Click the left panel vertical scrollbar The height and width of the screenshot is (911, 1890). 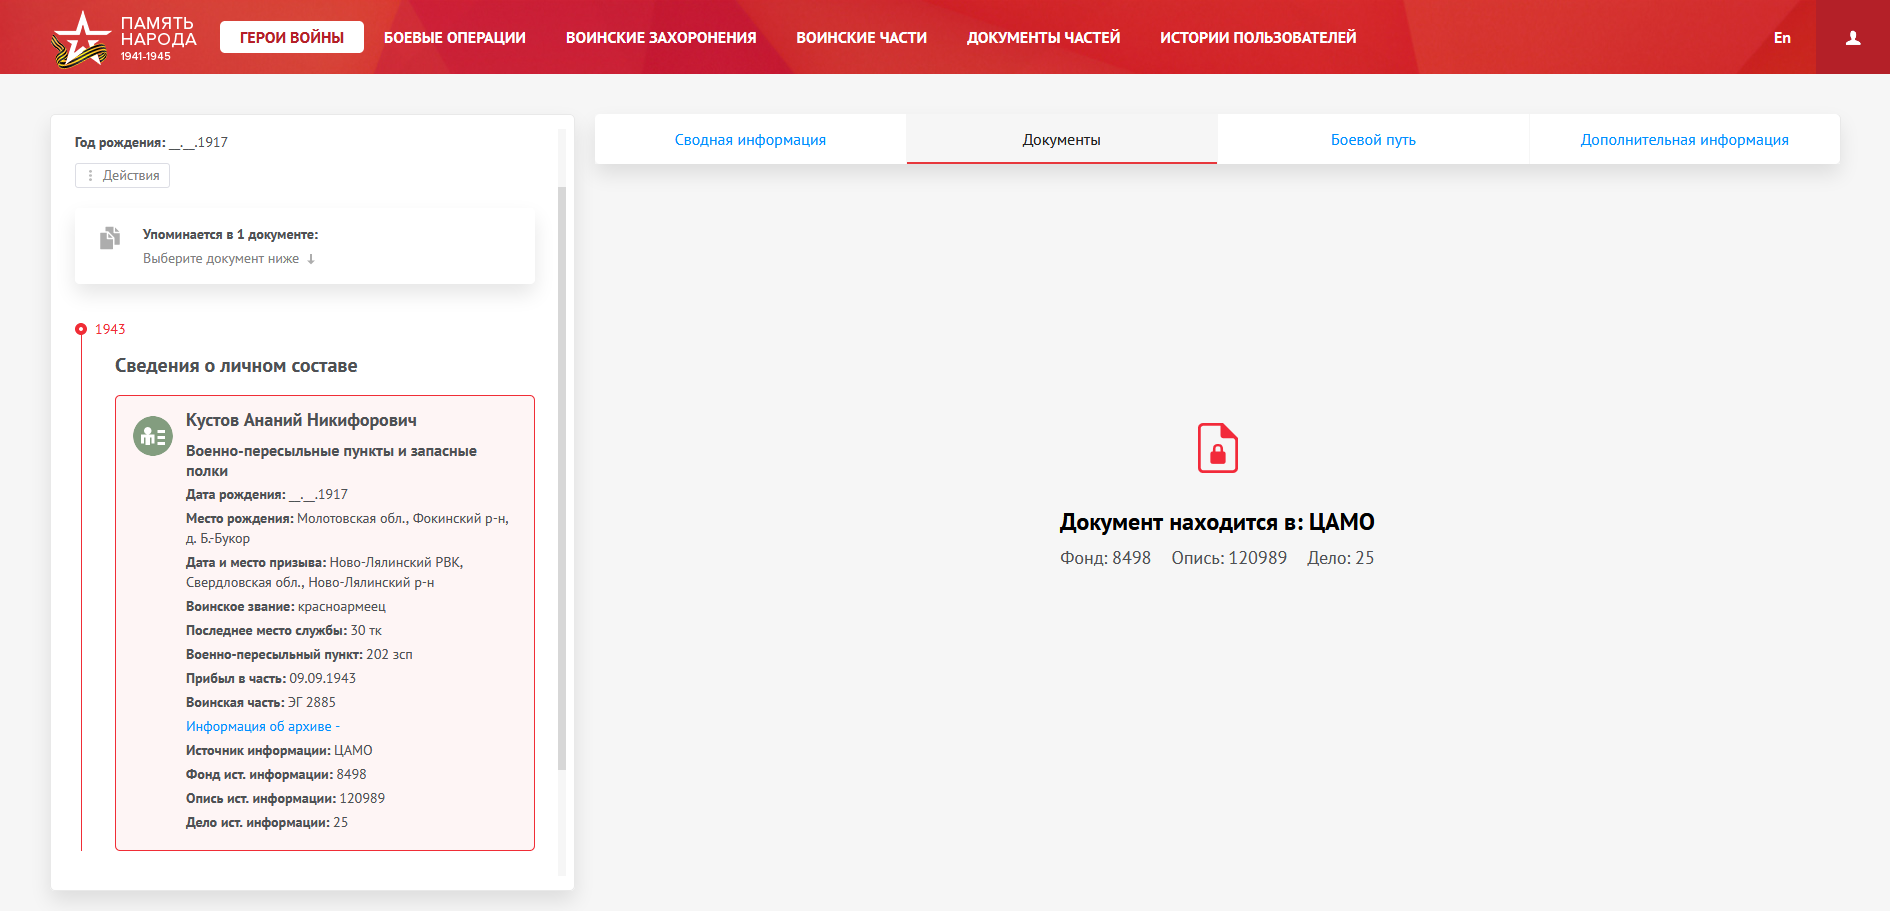pos(562,478)
